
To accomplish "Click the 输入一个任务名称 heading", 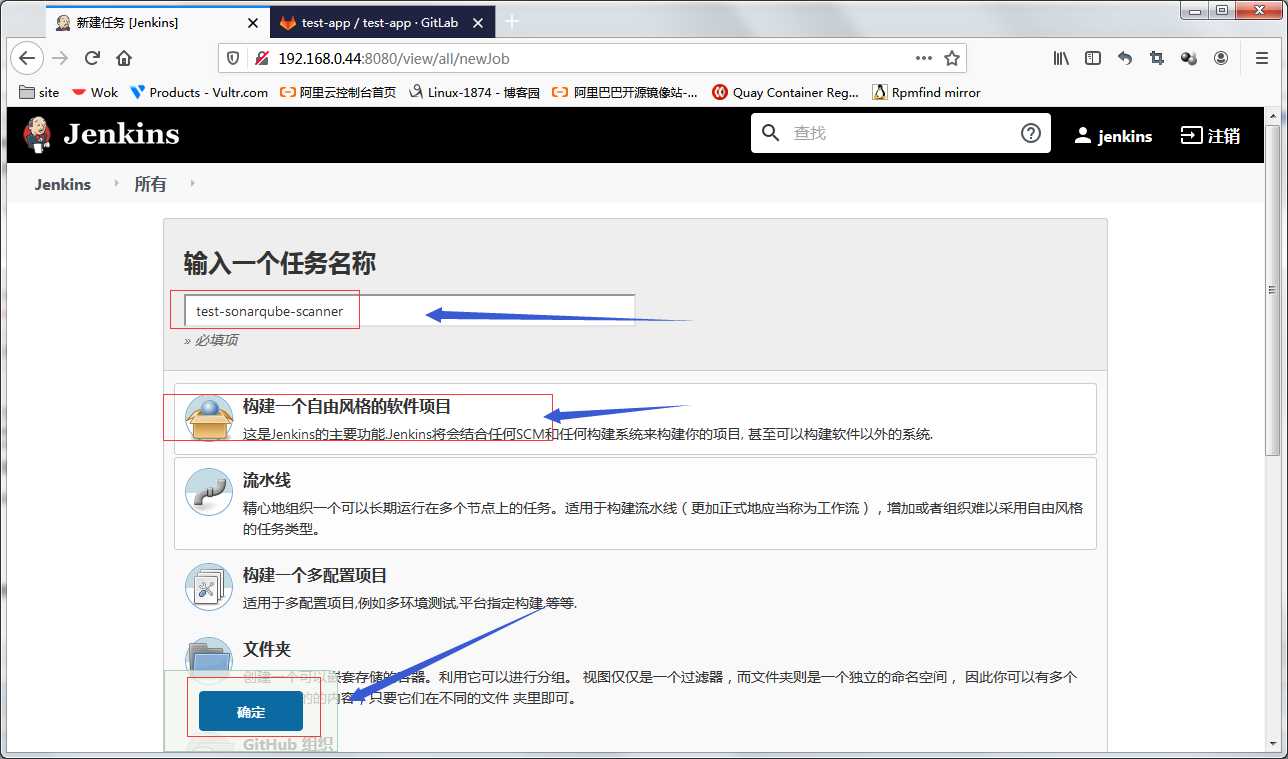I will 280,264.
